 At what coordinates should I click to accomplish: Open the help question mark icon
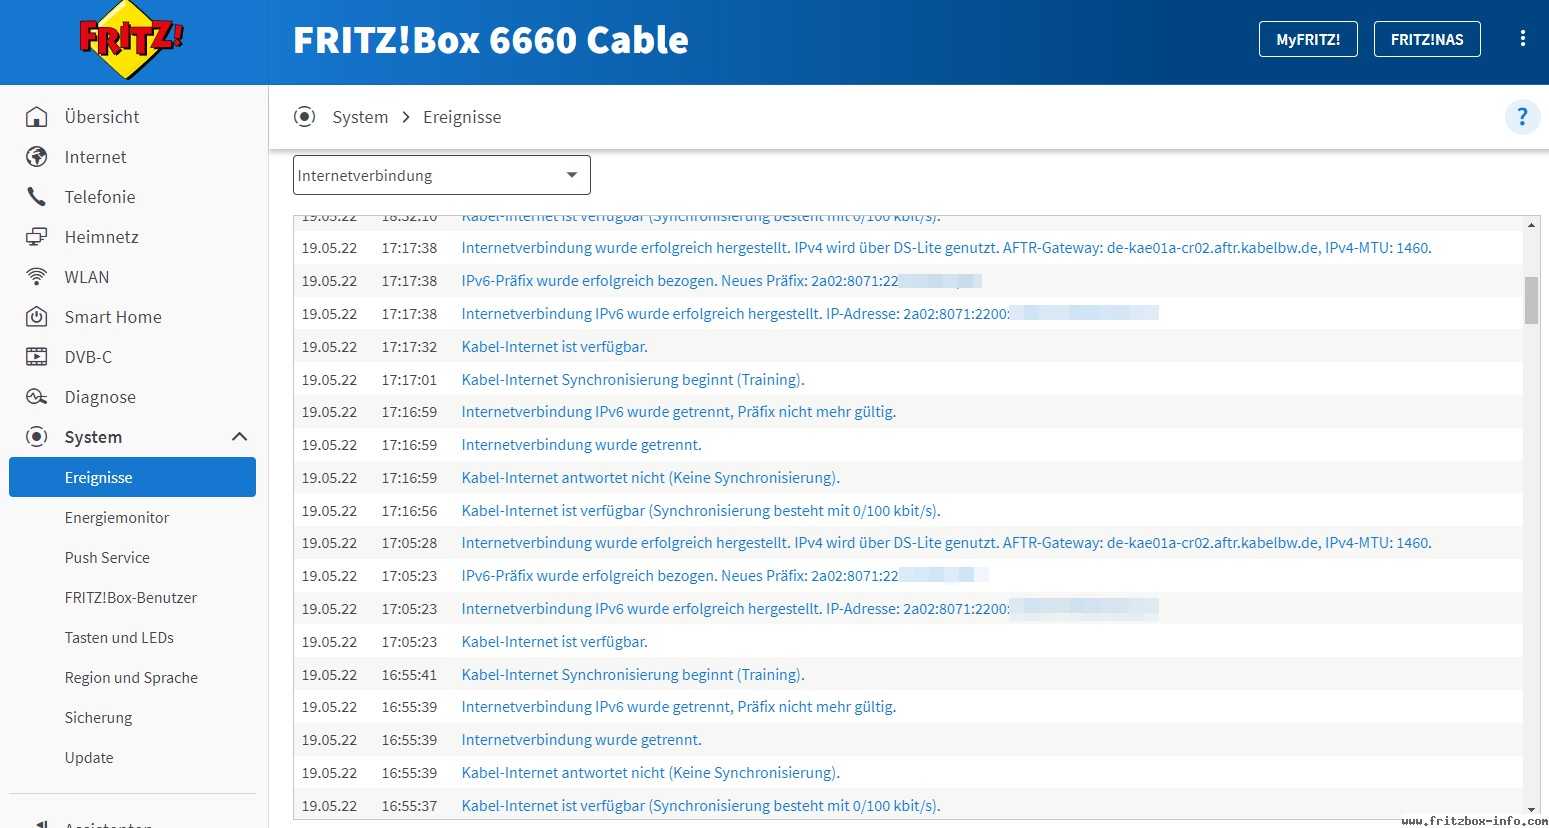click(1522, 117)
